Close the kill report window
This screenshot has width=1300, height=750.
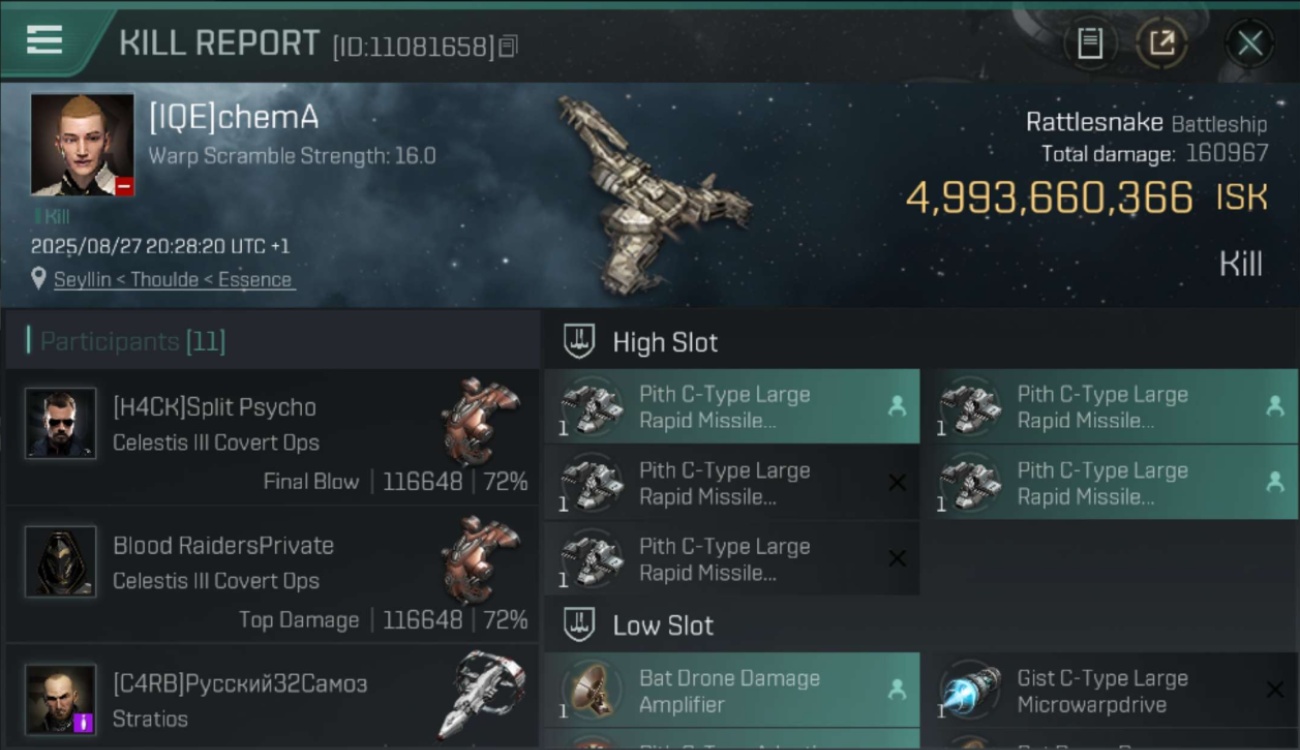pos(1250,43)
